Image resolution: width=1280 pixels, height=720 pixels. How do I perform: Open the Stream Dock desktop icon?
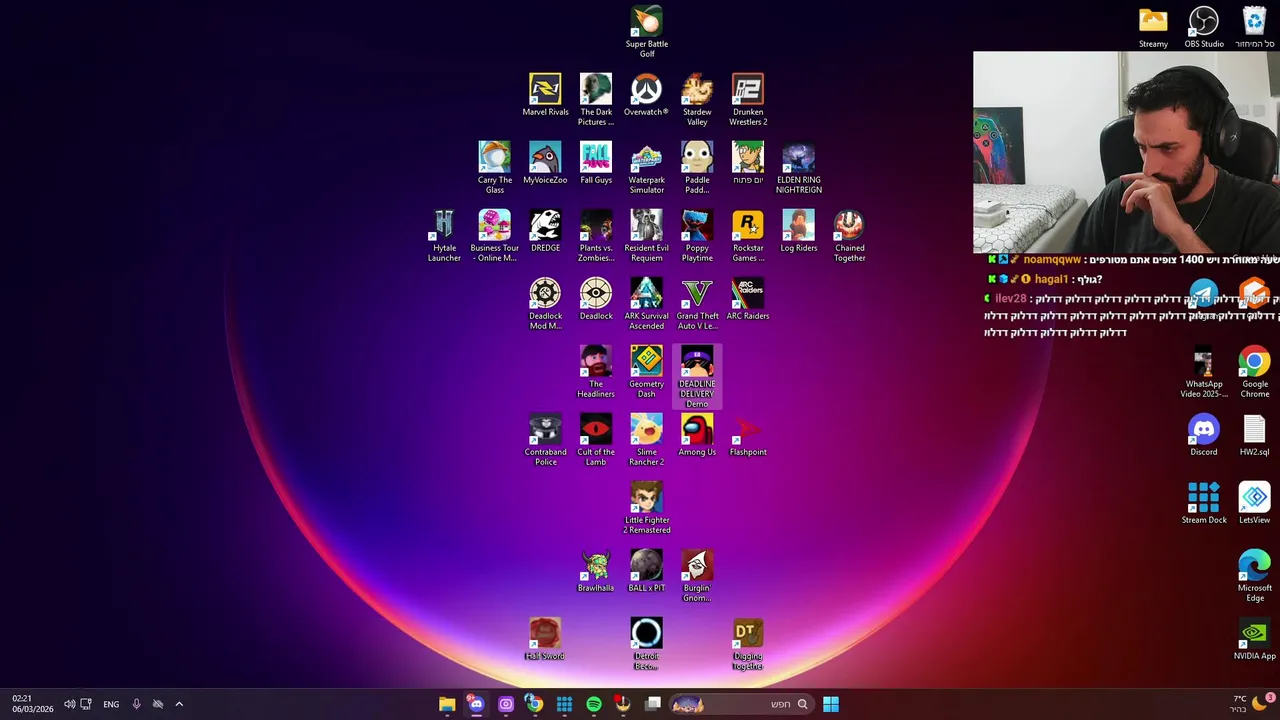(1204, 503)
